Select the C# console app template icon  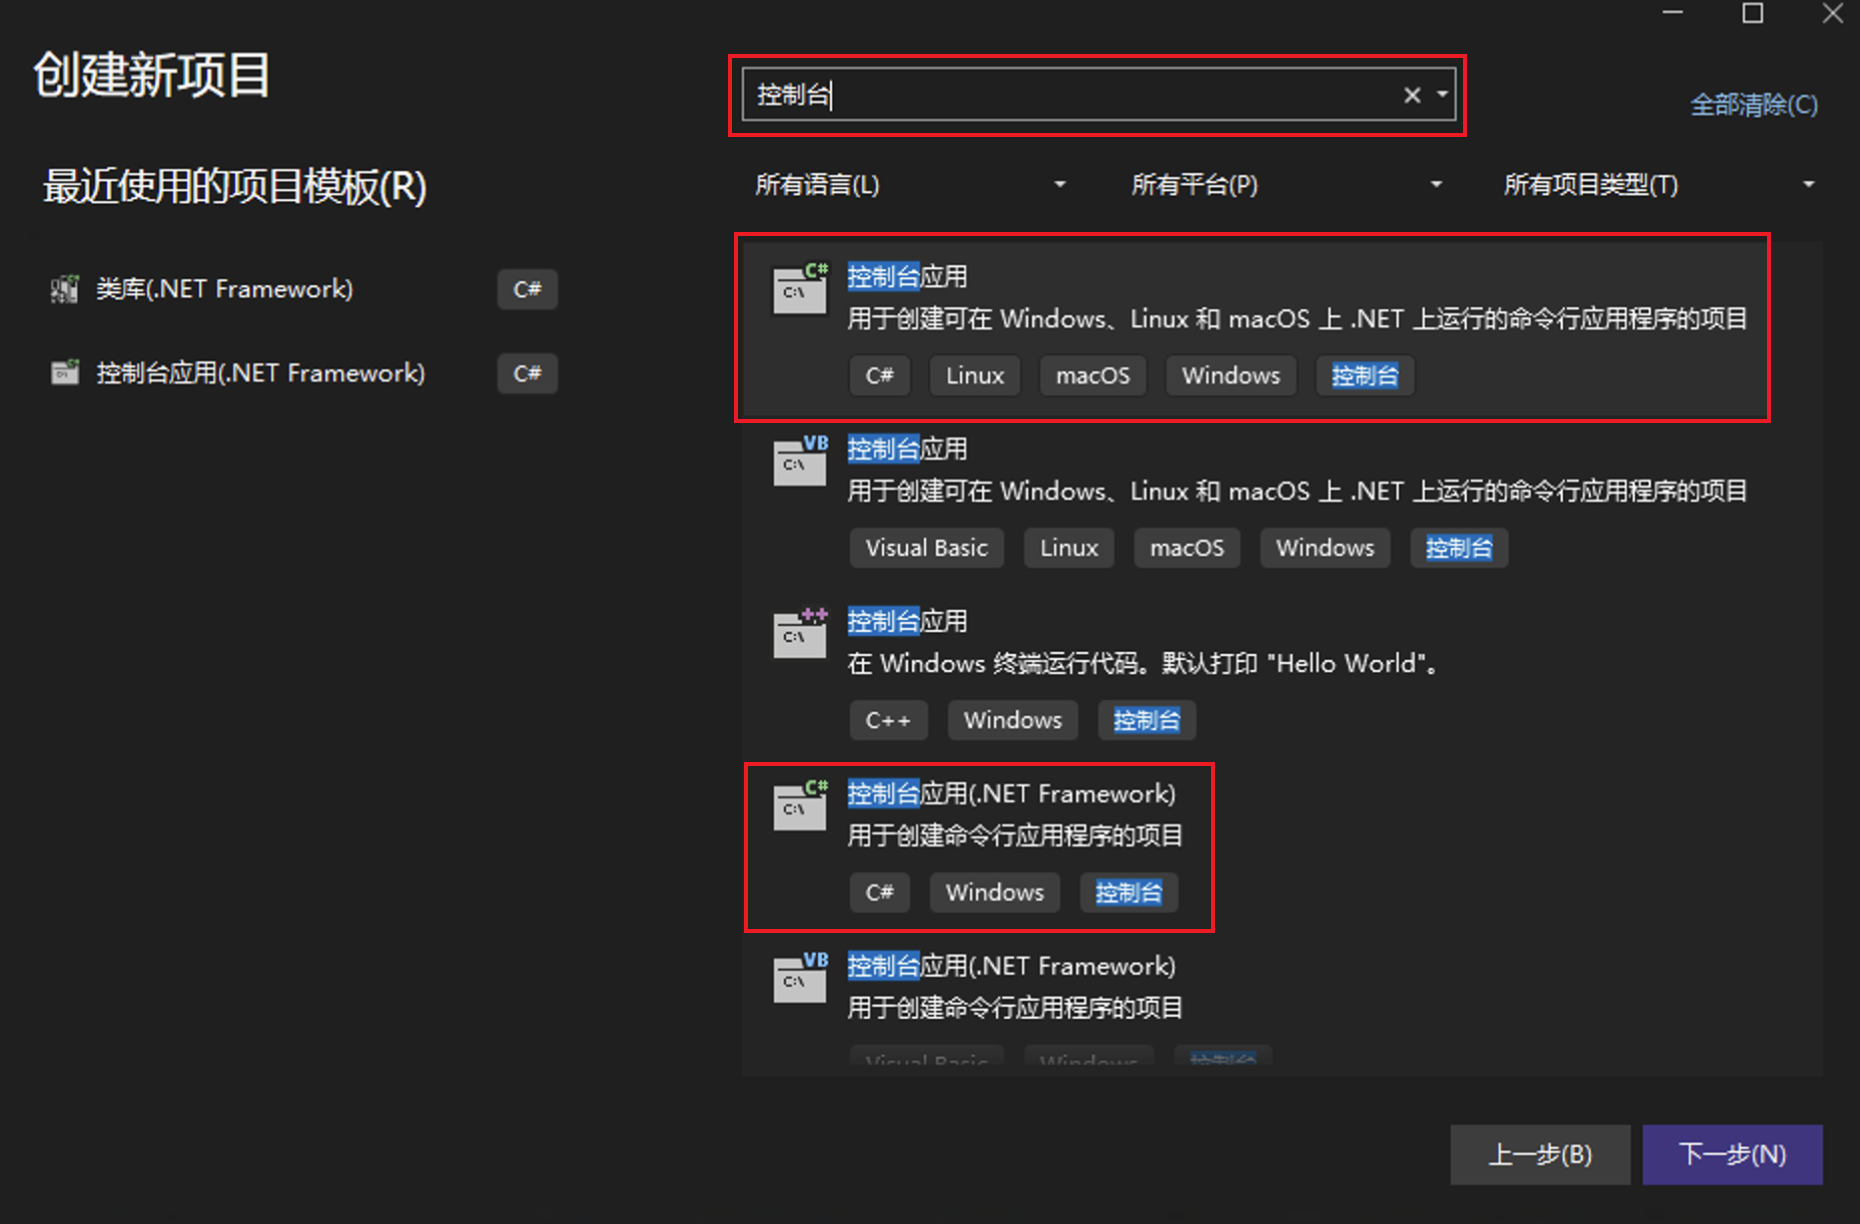click(799, 288)
